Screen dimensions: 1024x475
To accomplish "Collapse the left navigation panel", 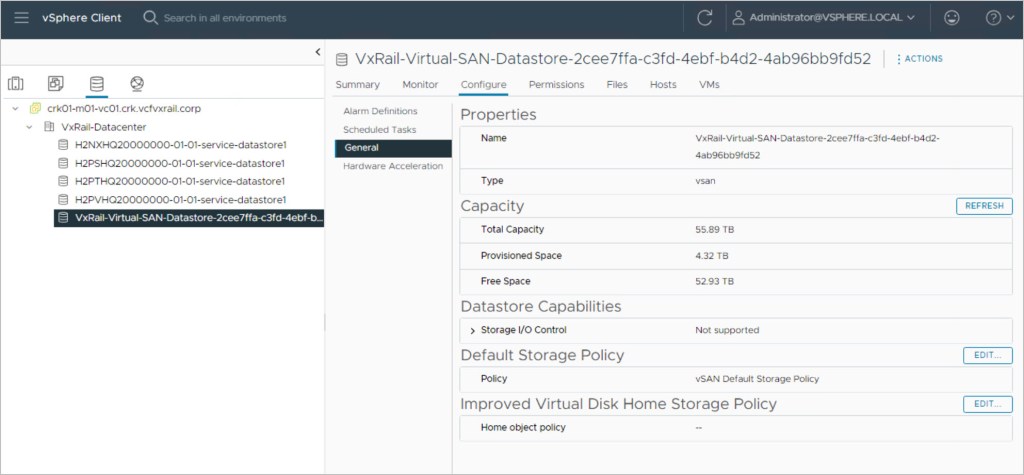I will coord(318,52).
